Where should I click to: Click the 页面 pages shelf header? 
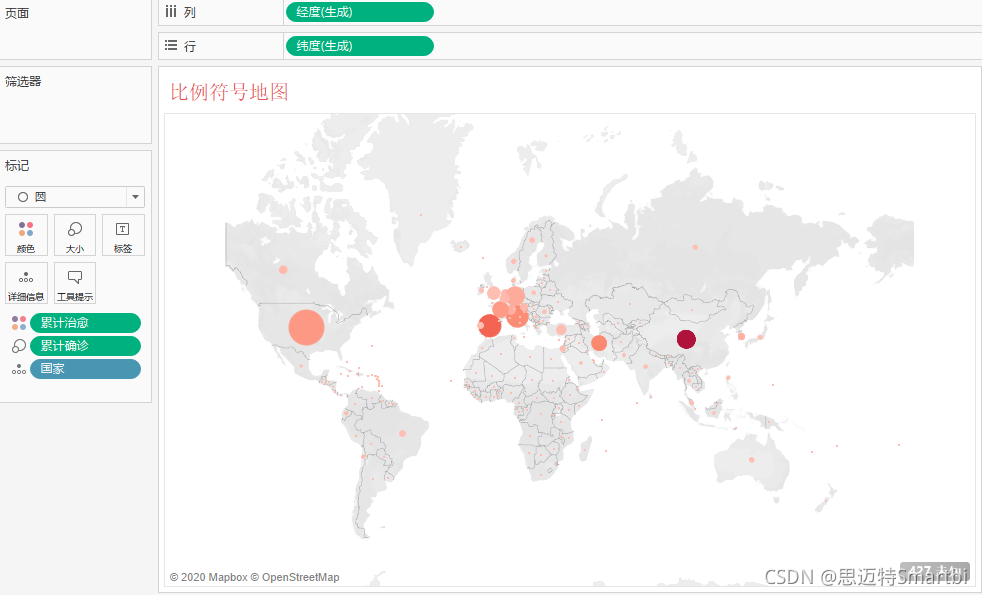pos(17,13)
